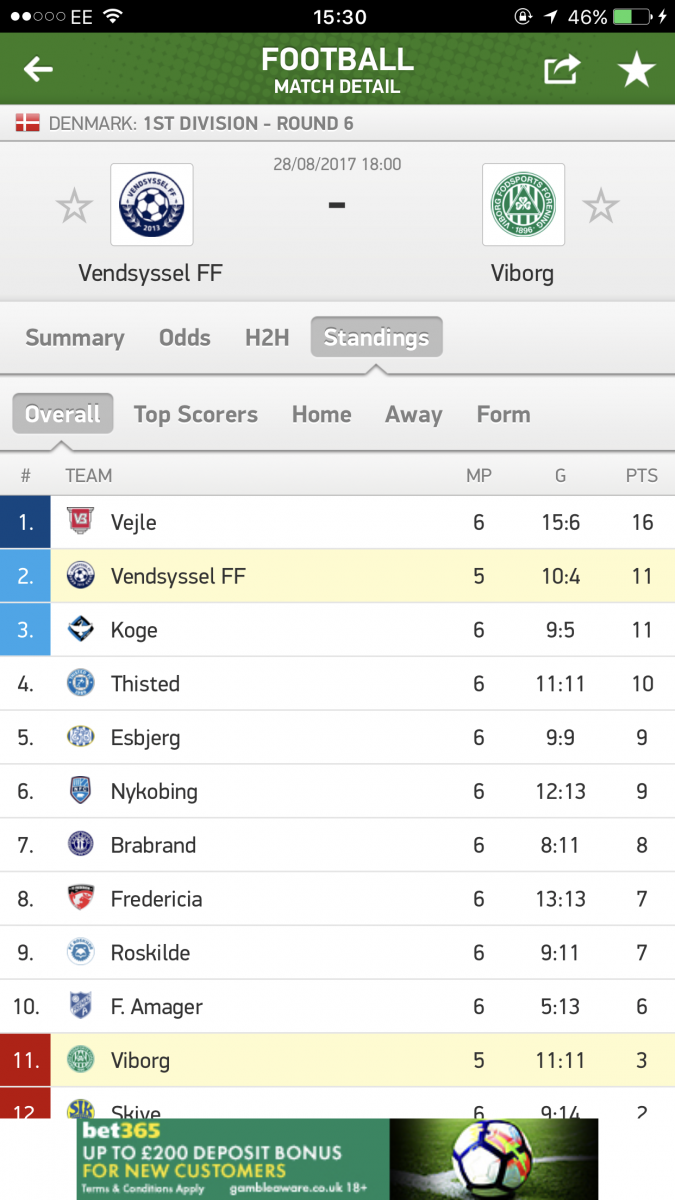Open the Viborg club crest logo

pos(523,205)
